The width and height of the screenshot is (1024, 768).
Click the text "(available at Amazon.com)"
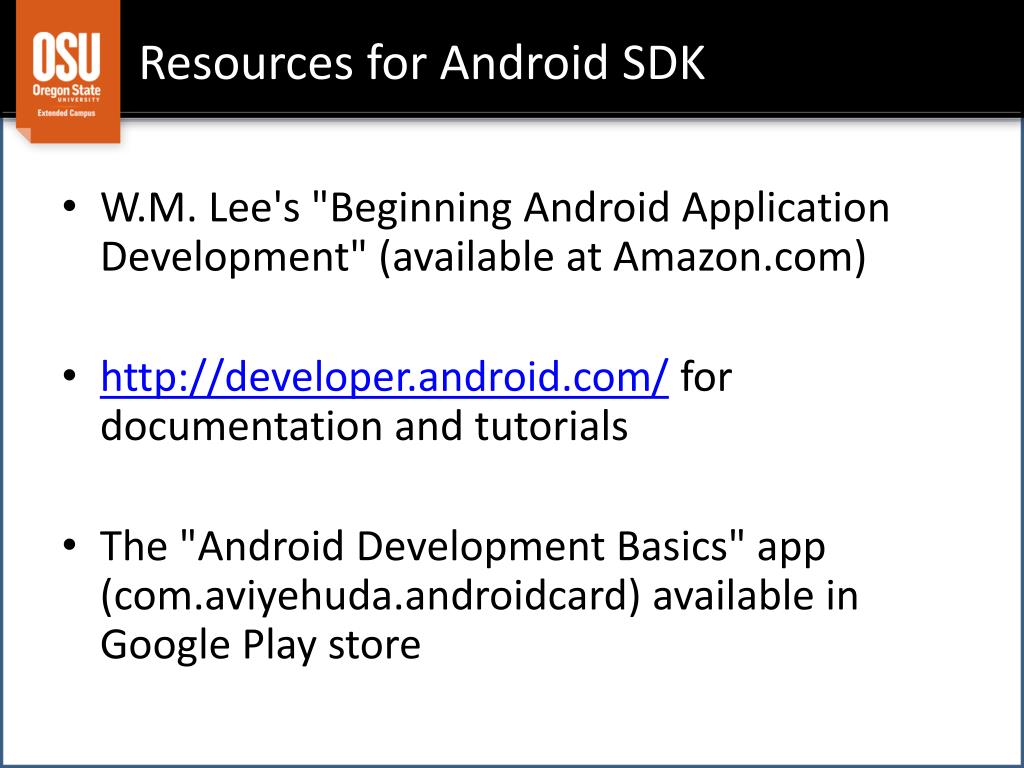(622, 257)
